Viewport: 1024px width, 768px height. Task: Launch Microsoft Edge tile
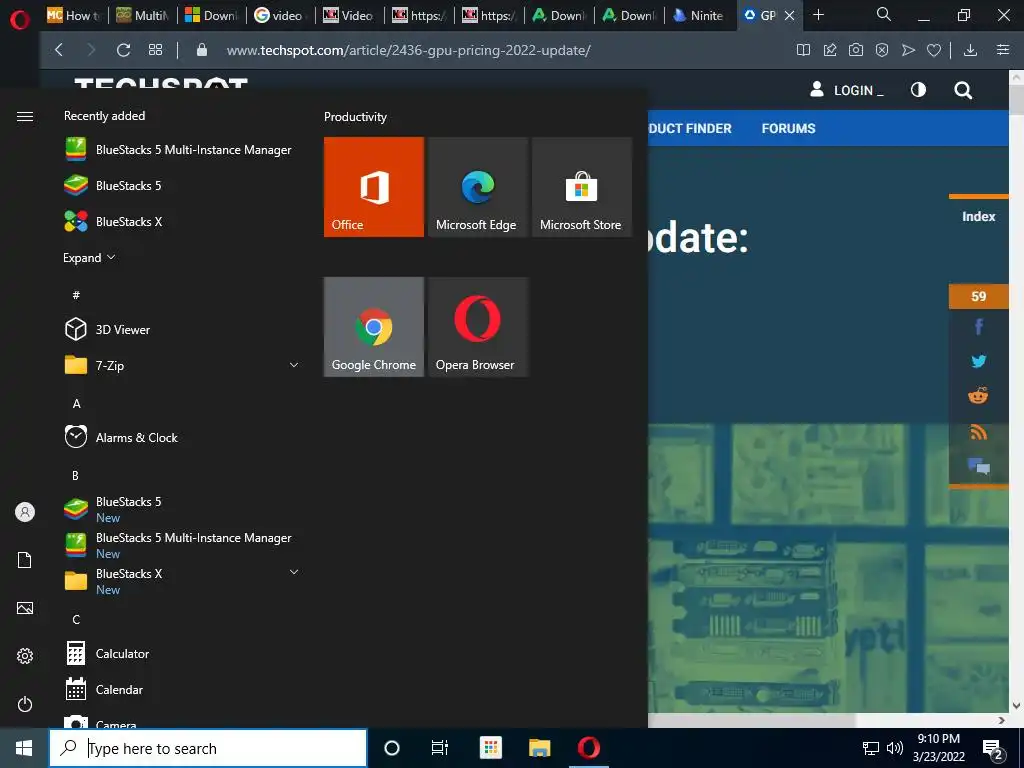click(x=477, y=187)
